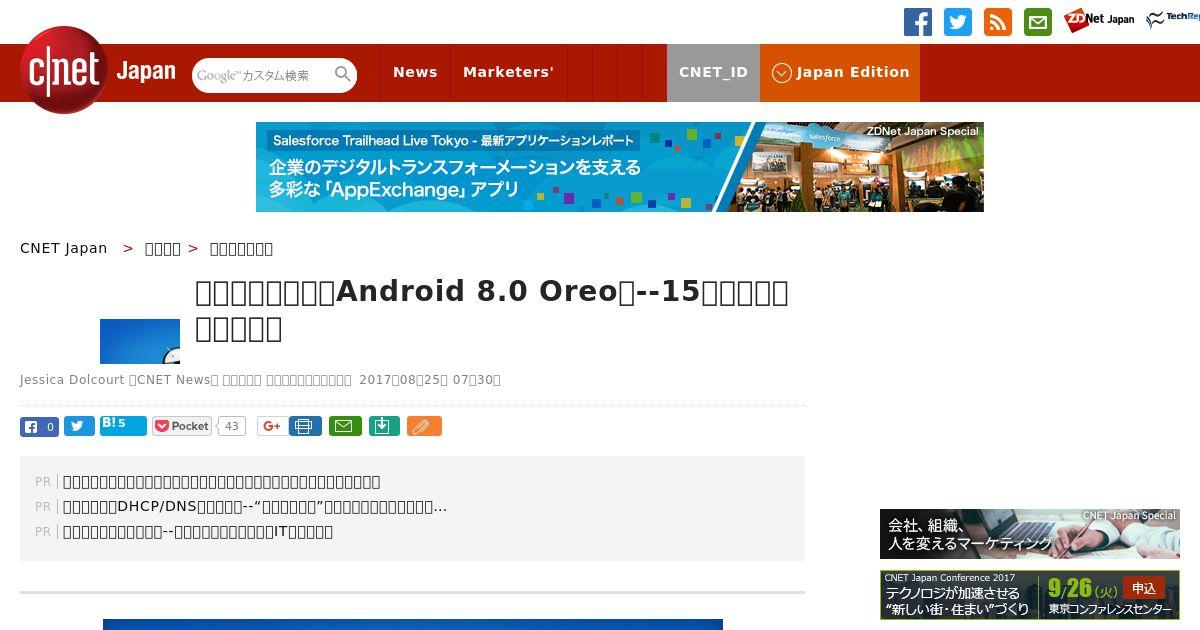Open the Twitter icon in top bar
This screenshot has width=1200, height=630.
[958, 22]
